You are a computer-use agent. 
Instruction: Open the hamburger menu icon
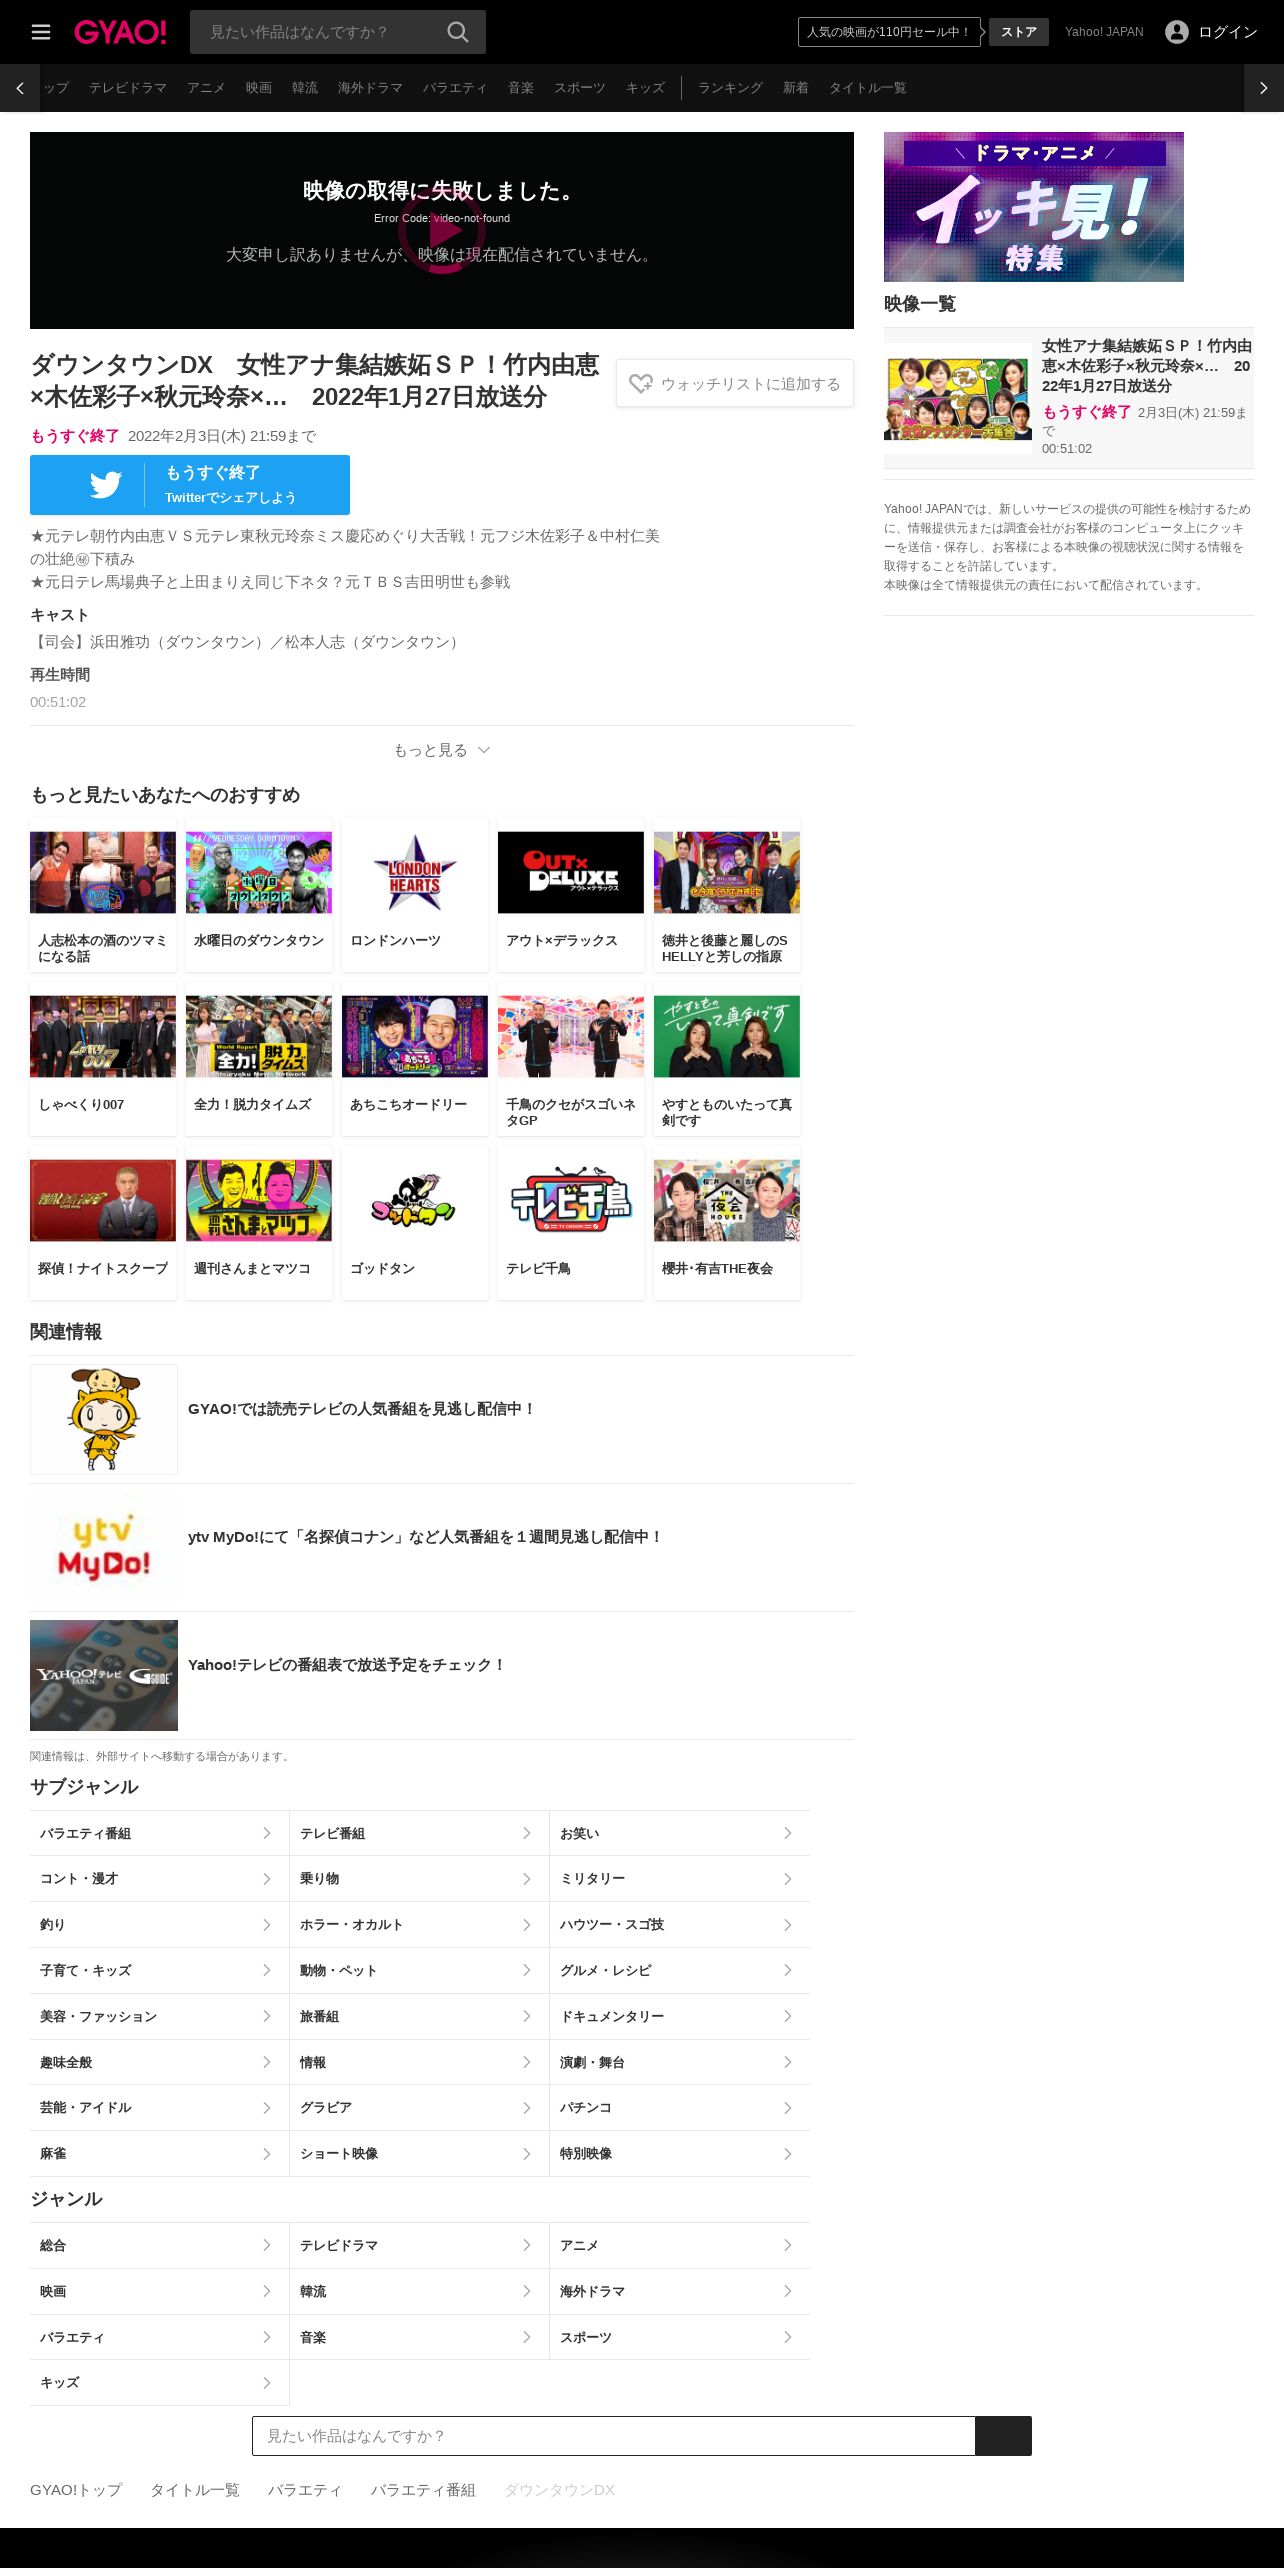tap(41, 32)
